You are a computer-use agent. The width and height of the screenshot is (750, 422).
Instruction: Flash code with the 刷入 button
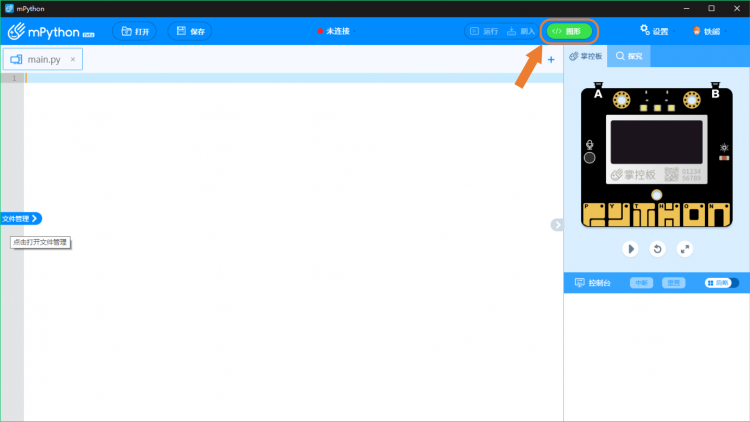(521, 31)
